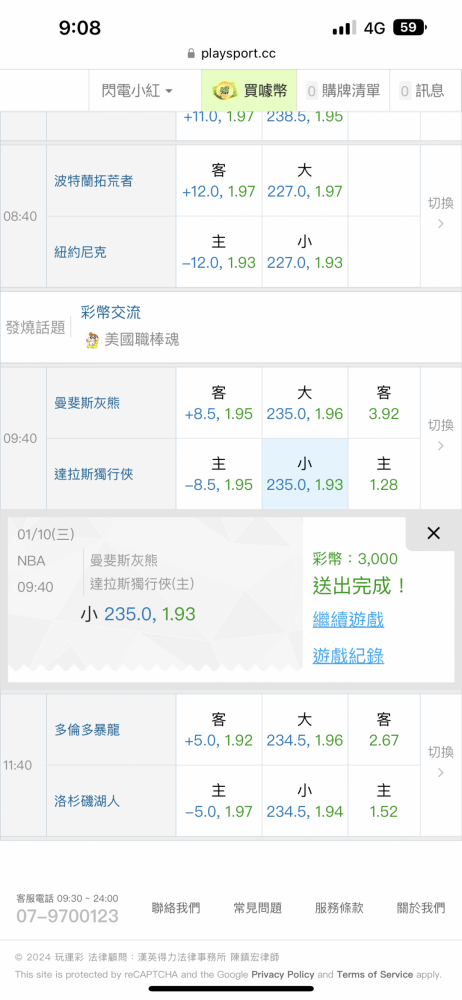This screenshot has width=462, height=1000.
Task: Open the 聯絡我們 footer link
Action: (x=175, y=908)
